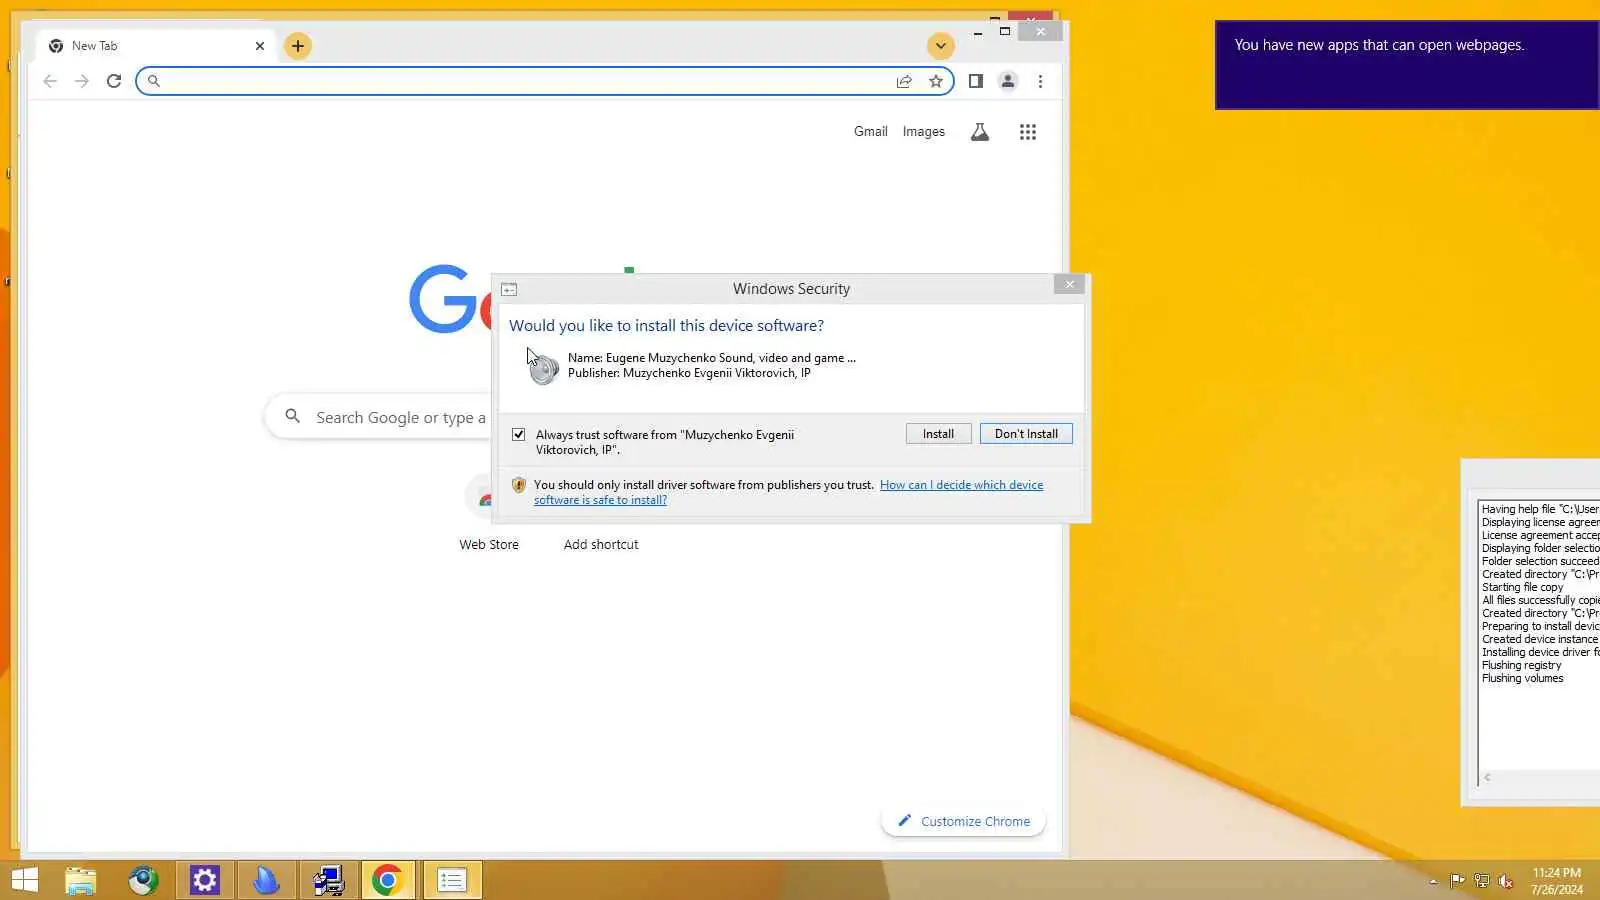This screenshot has width=1600, height=900.
Task: Switch to the setup installer taskbar icon
Action: [328, 880]
